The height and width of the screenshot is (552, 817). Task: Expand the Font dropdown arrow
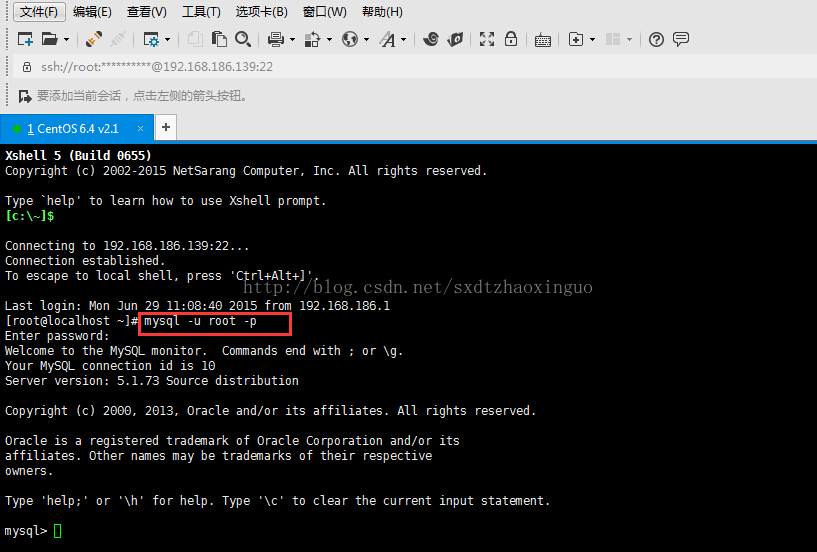[x=404, y=39]
